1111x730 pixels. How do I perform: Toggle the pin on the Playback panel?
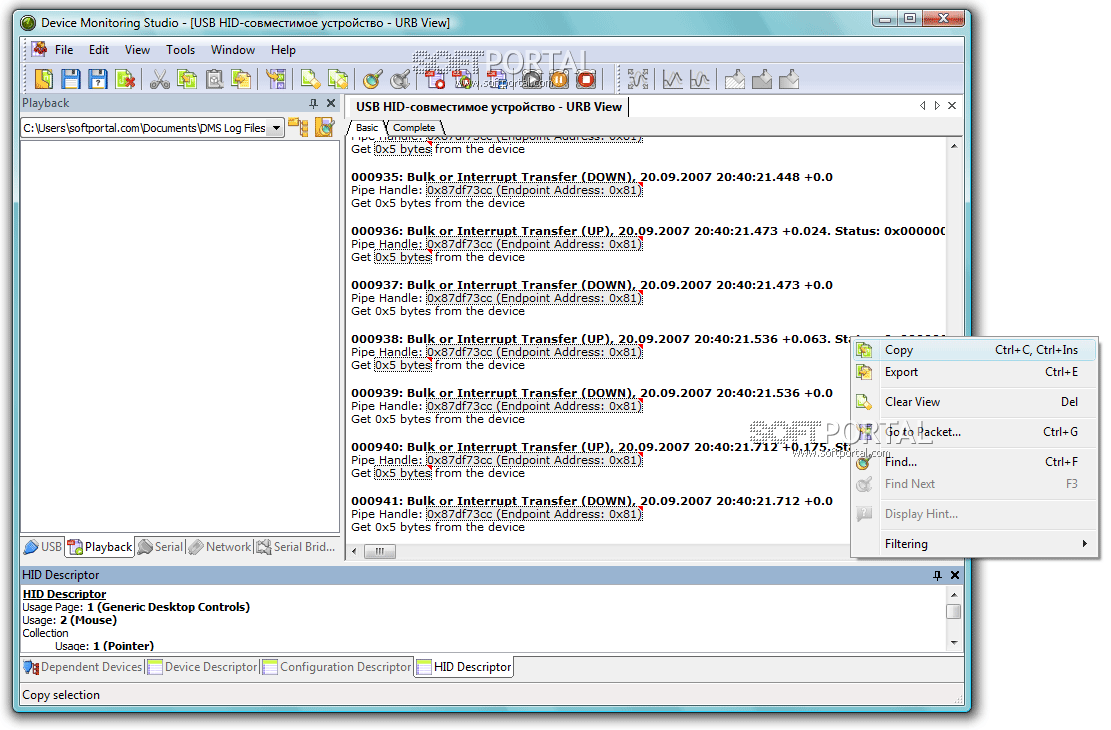click(x=313, y=103)
